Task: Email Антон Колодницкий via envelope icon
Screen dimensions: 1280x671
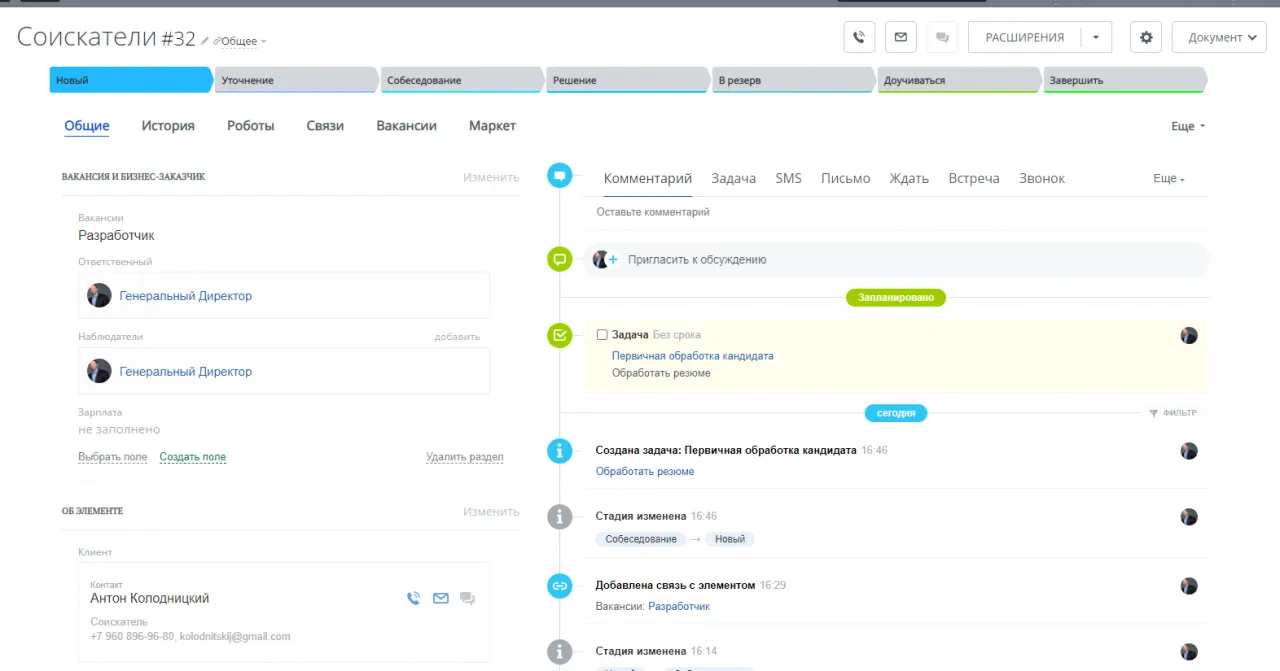Action: click(440, 598)
